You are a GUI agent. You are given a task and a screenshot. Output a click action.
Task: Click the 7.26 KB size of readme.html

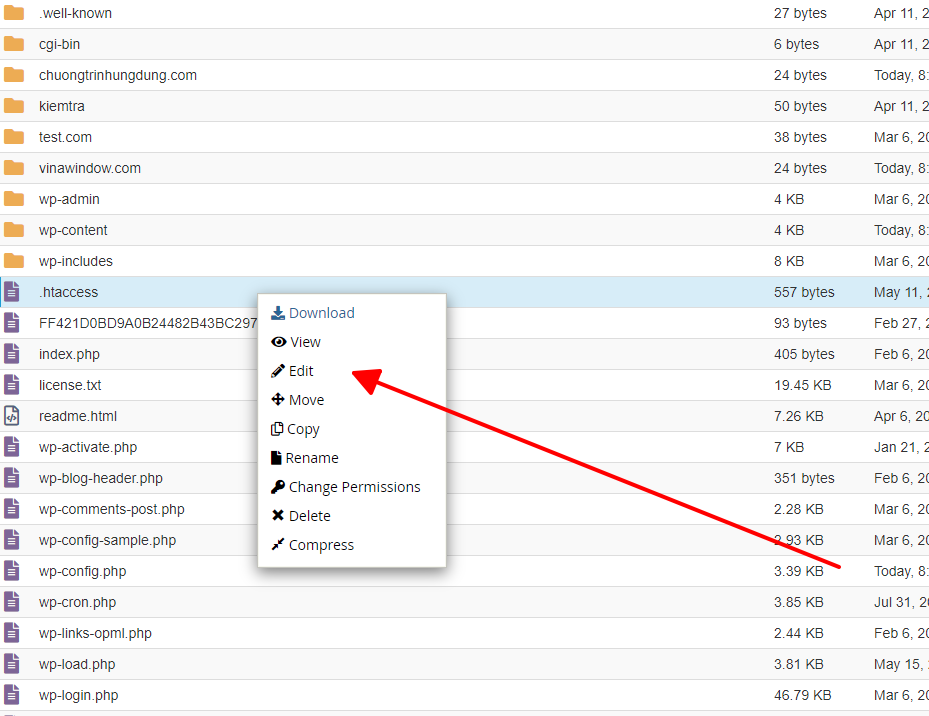799,416
